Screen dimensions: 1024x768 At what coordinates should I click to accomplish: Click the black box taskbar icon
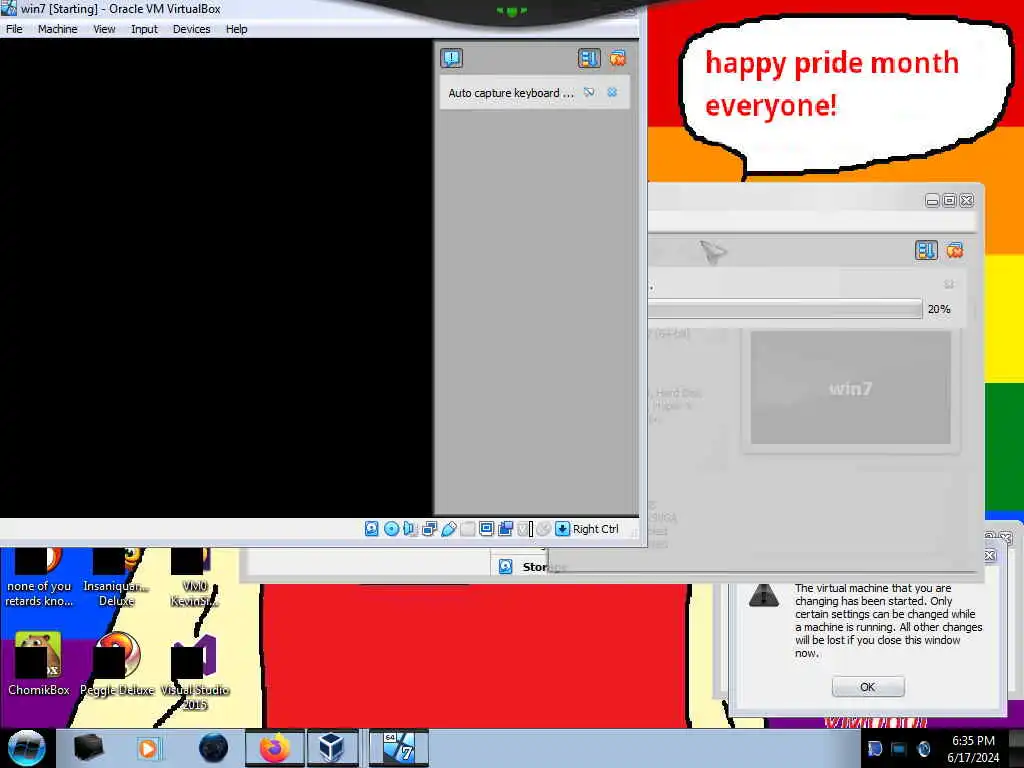point(88,748)
